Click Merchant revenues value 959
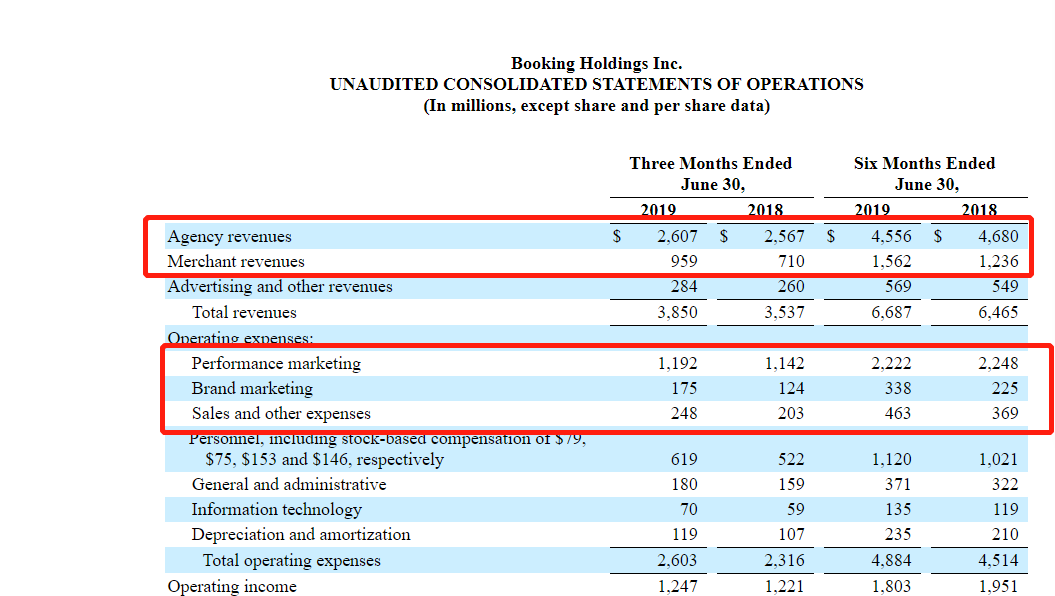 684,262
